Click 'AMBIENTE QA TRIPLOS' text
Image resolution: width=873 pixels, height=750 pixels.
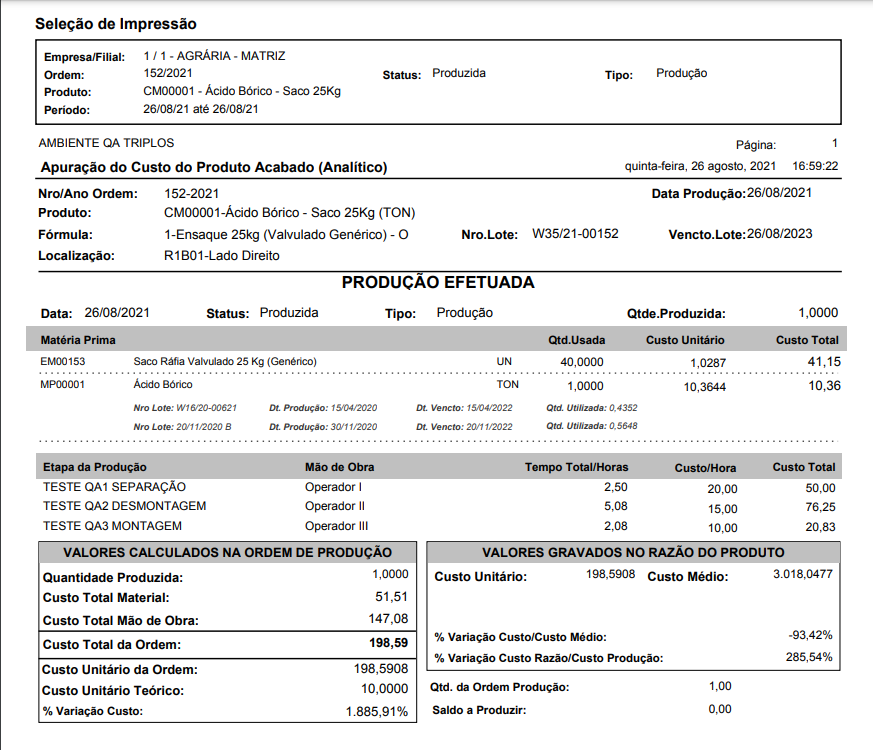[x=106, y=143]
